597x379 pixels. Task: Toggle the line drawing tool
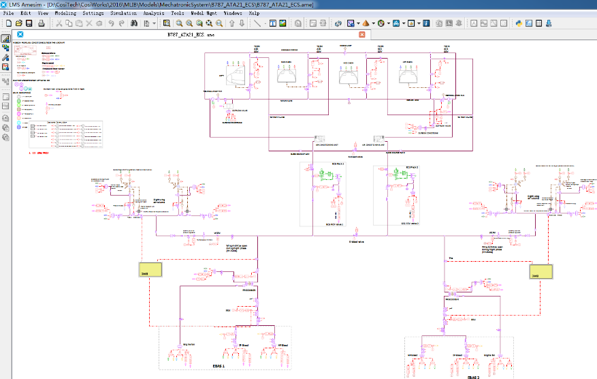(x=257, y=23)
